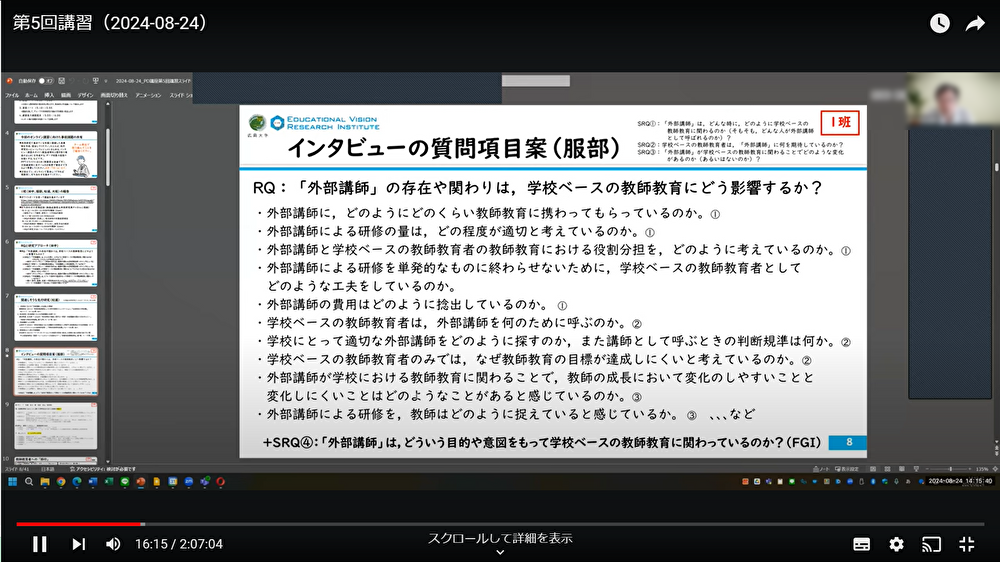1000x562 pixels.
Task: Click the PowerPoint save icon
Action: [61, 81]
